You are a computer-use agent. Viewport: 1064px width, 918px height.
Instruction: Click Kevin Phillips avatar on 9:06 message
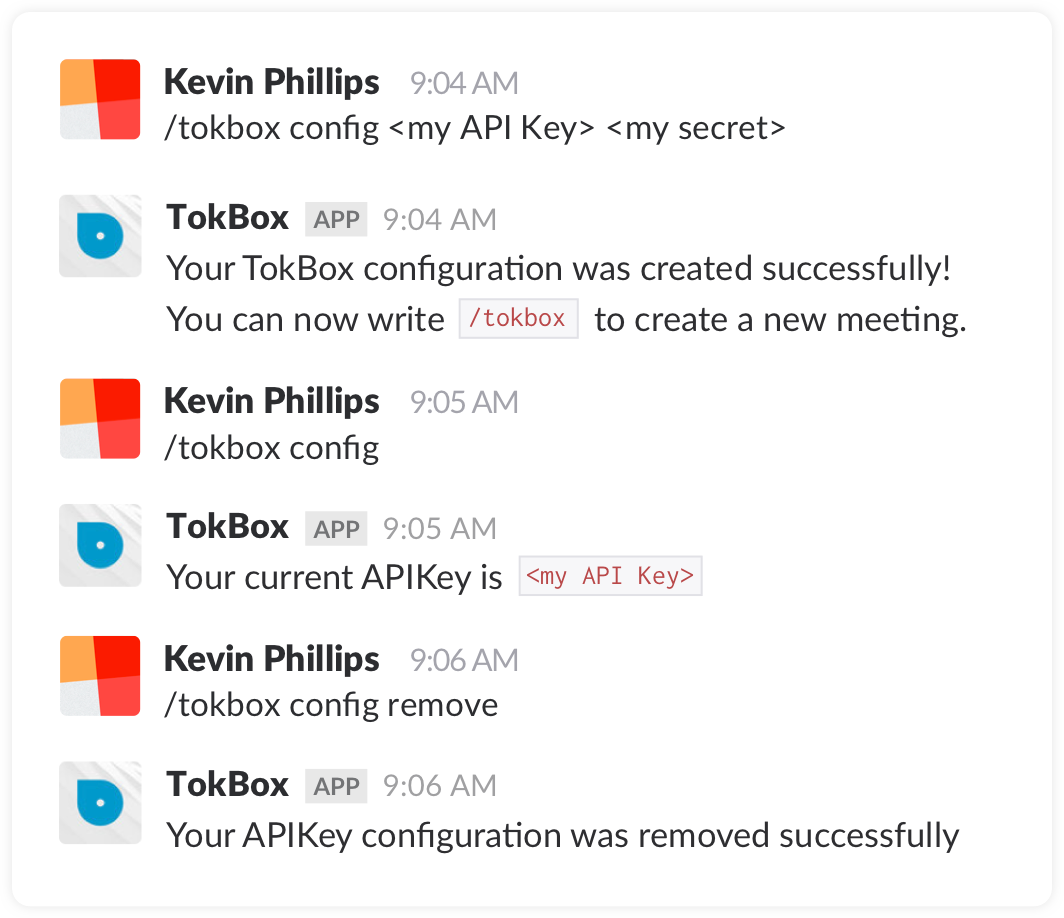click(100, 676)
